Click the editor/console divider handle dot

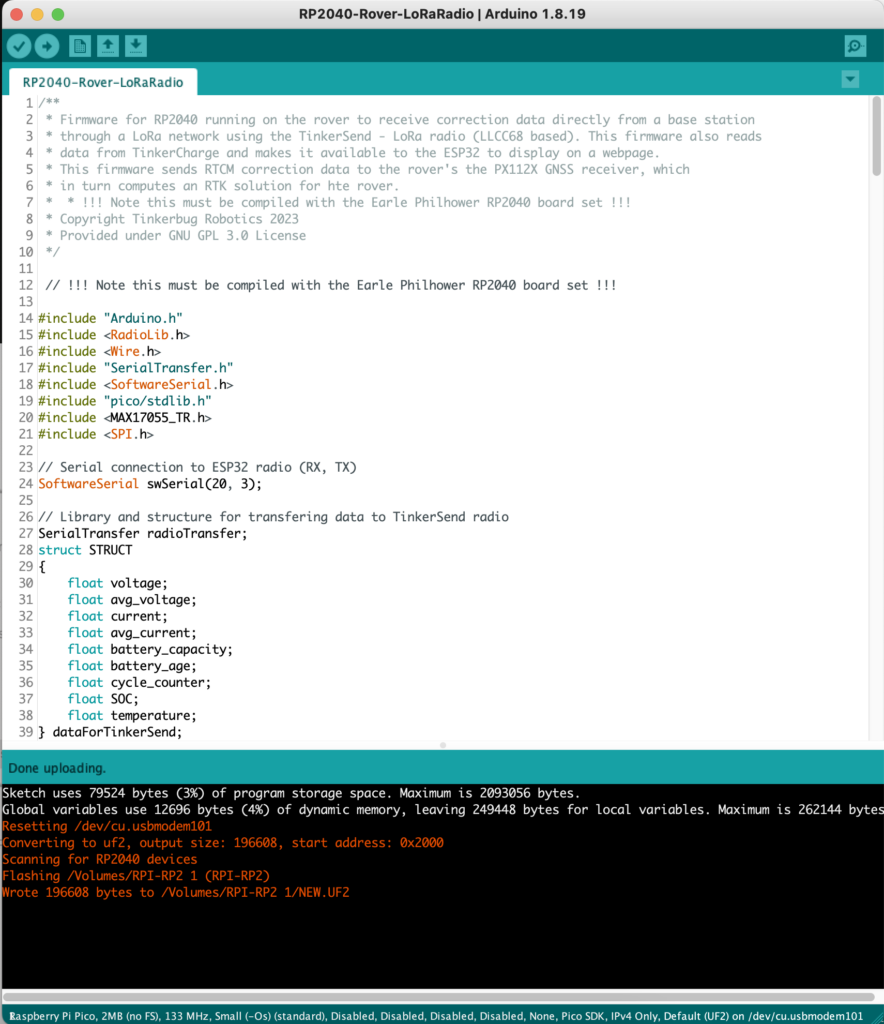[x=443, y=745]
